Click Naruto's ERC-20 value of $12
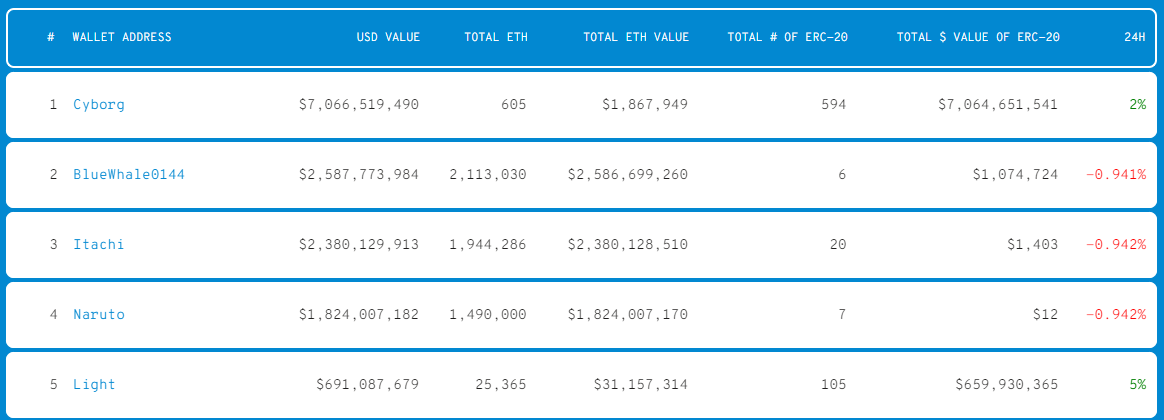 [1046, 315]
